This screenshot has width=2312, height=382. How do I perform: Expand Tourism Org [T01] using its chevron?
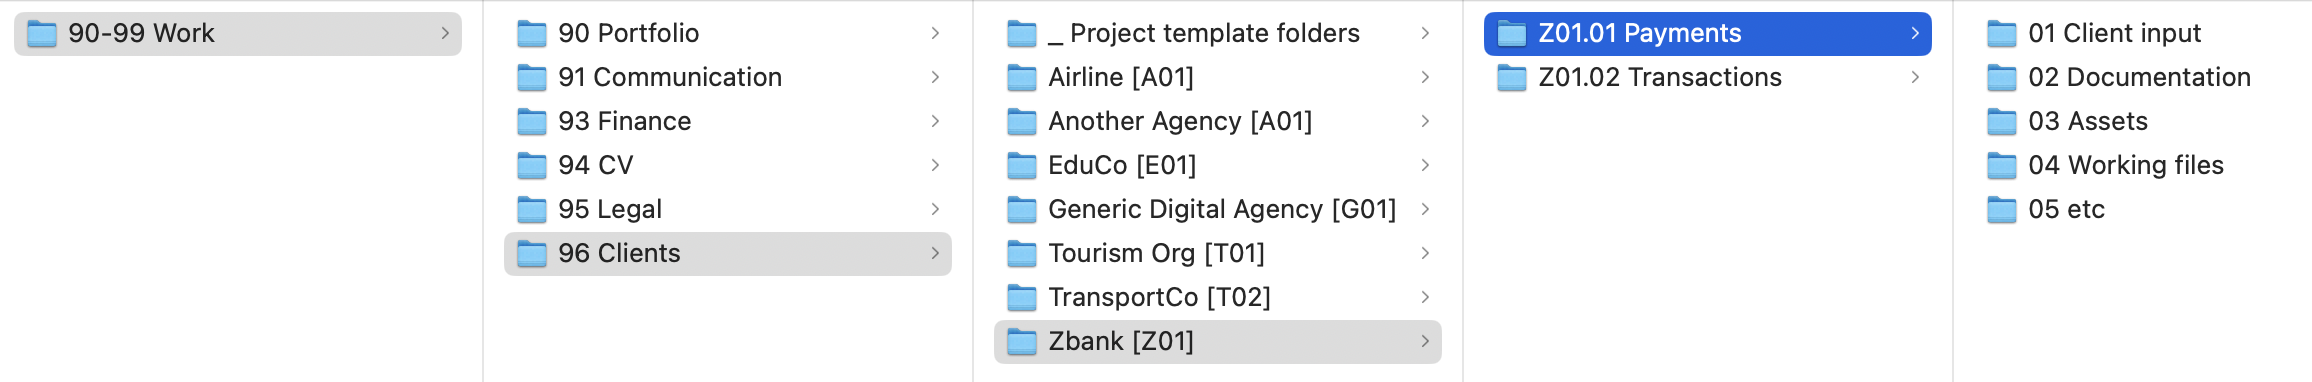point(1425,253)
